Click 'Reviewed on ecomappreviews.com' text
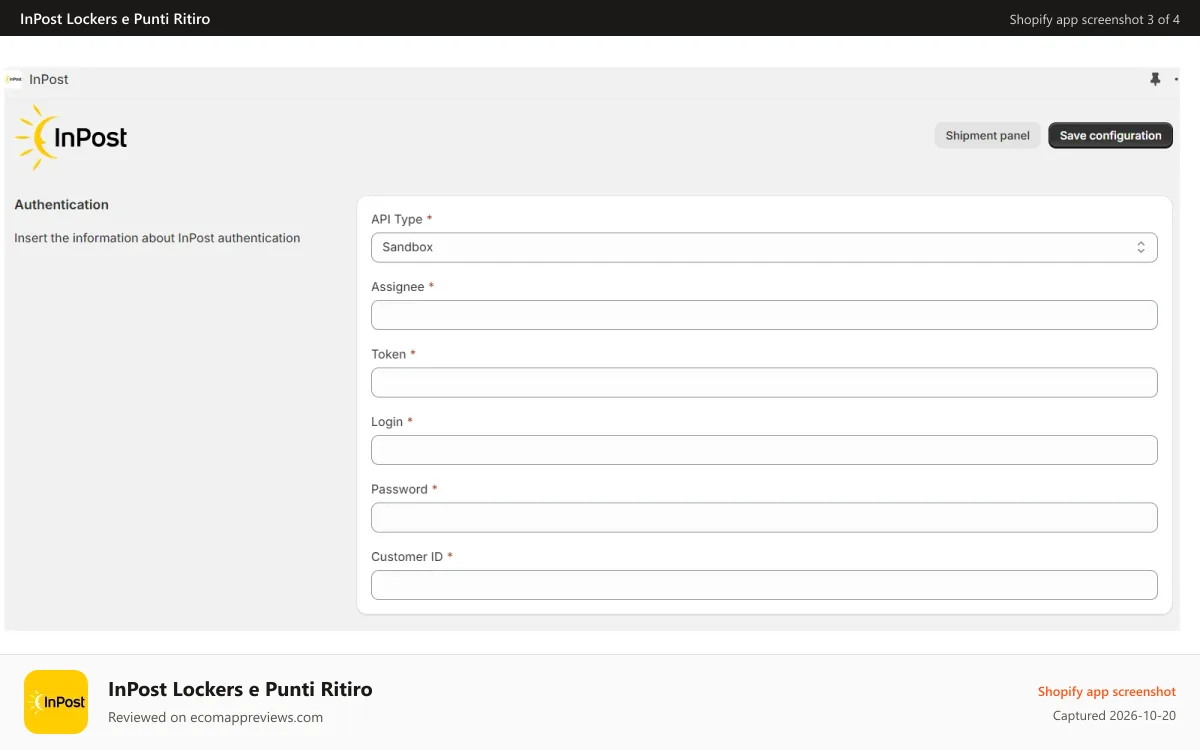This screenshot has width=1200, height=750. click(215, 717)
